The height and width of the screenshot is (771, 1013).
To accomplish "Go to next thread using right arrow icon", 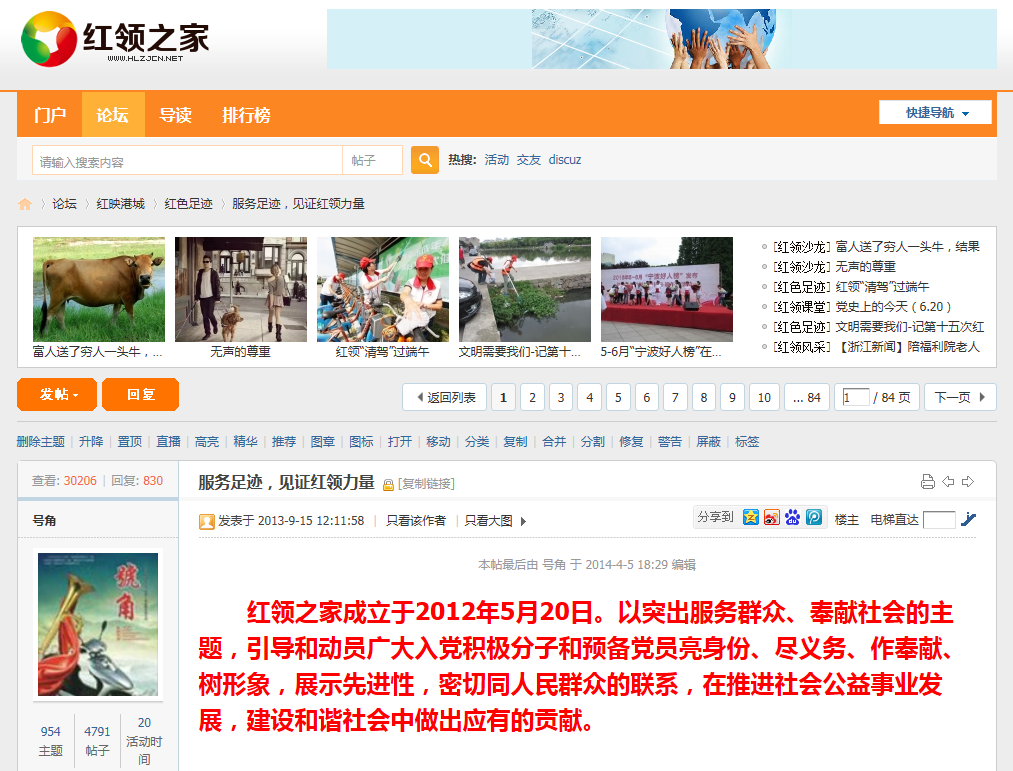I will [x=968, y=482].
